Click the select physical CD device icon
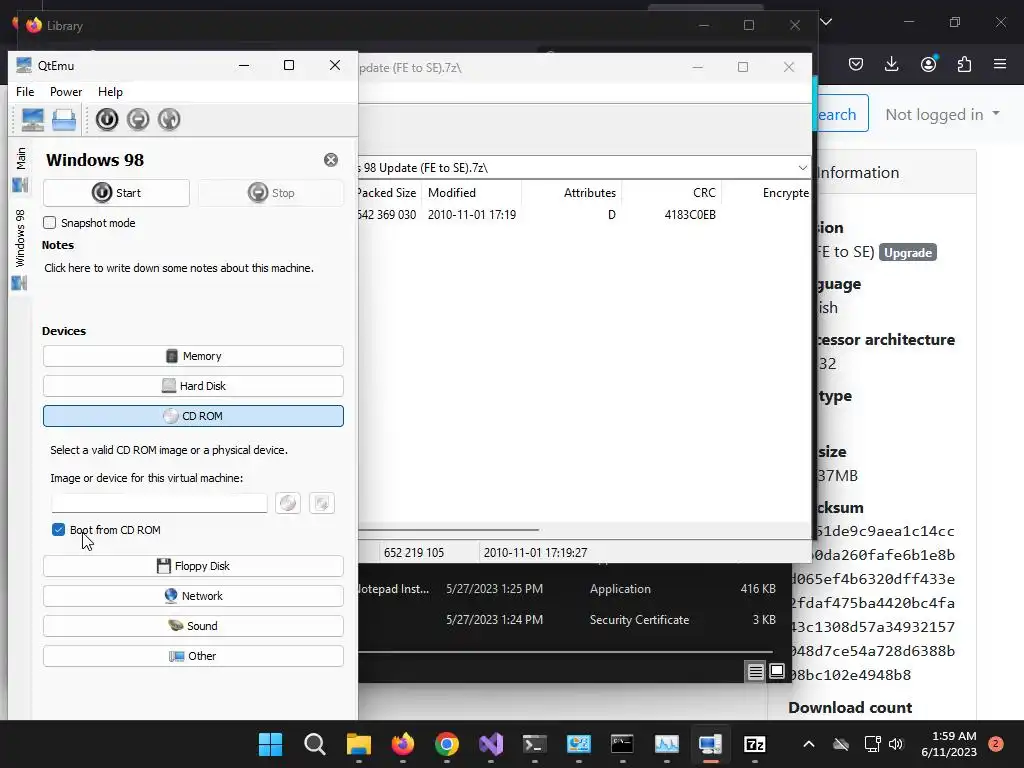 point(288,503)
